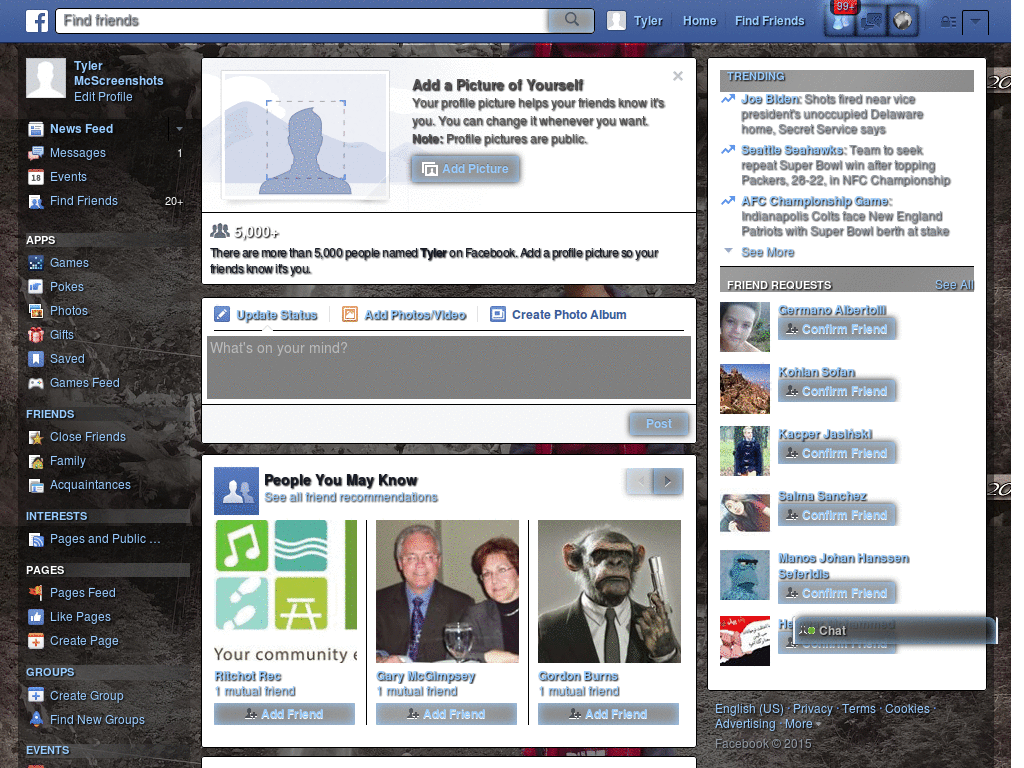The width and height of the screenshot is (1024, 768).
Task: Click the News Feed sidebar icon
Action: click(36, 129)
